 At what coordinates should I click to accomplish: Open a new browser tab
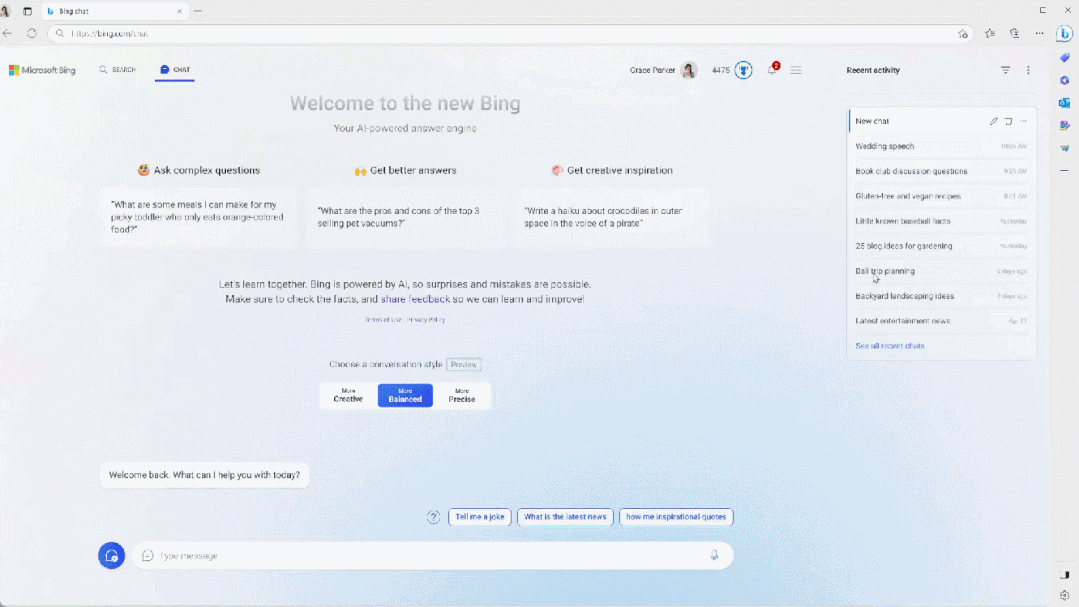197,11
